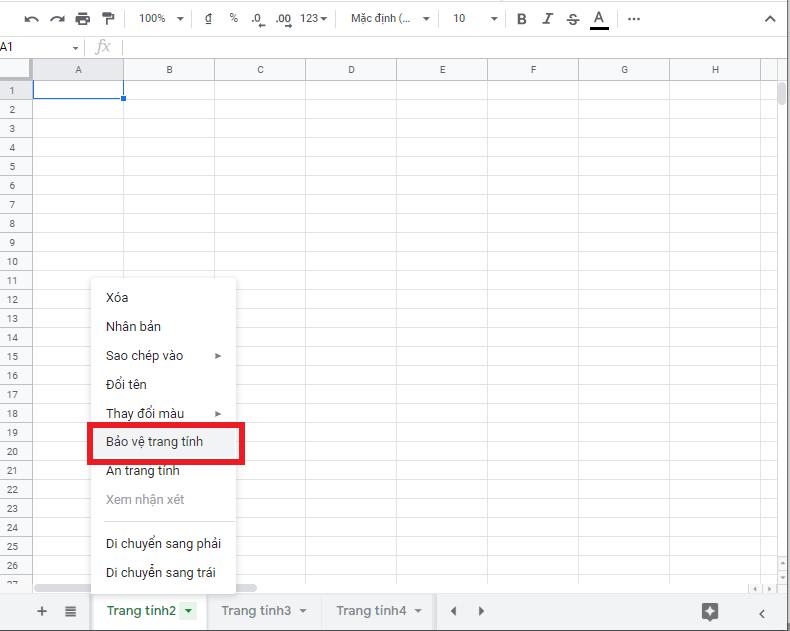Viewport: 790px width, 631px height.
Task: Apply currency format (đ) icon
Action: tap(208, 19)
